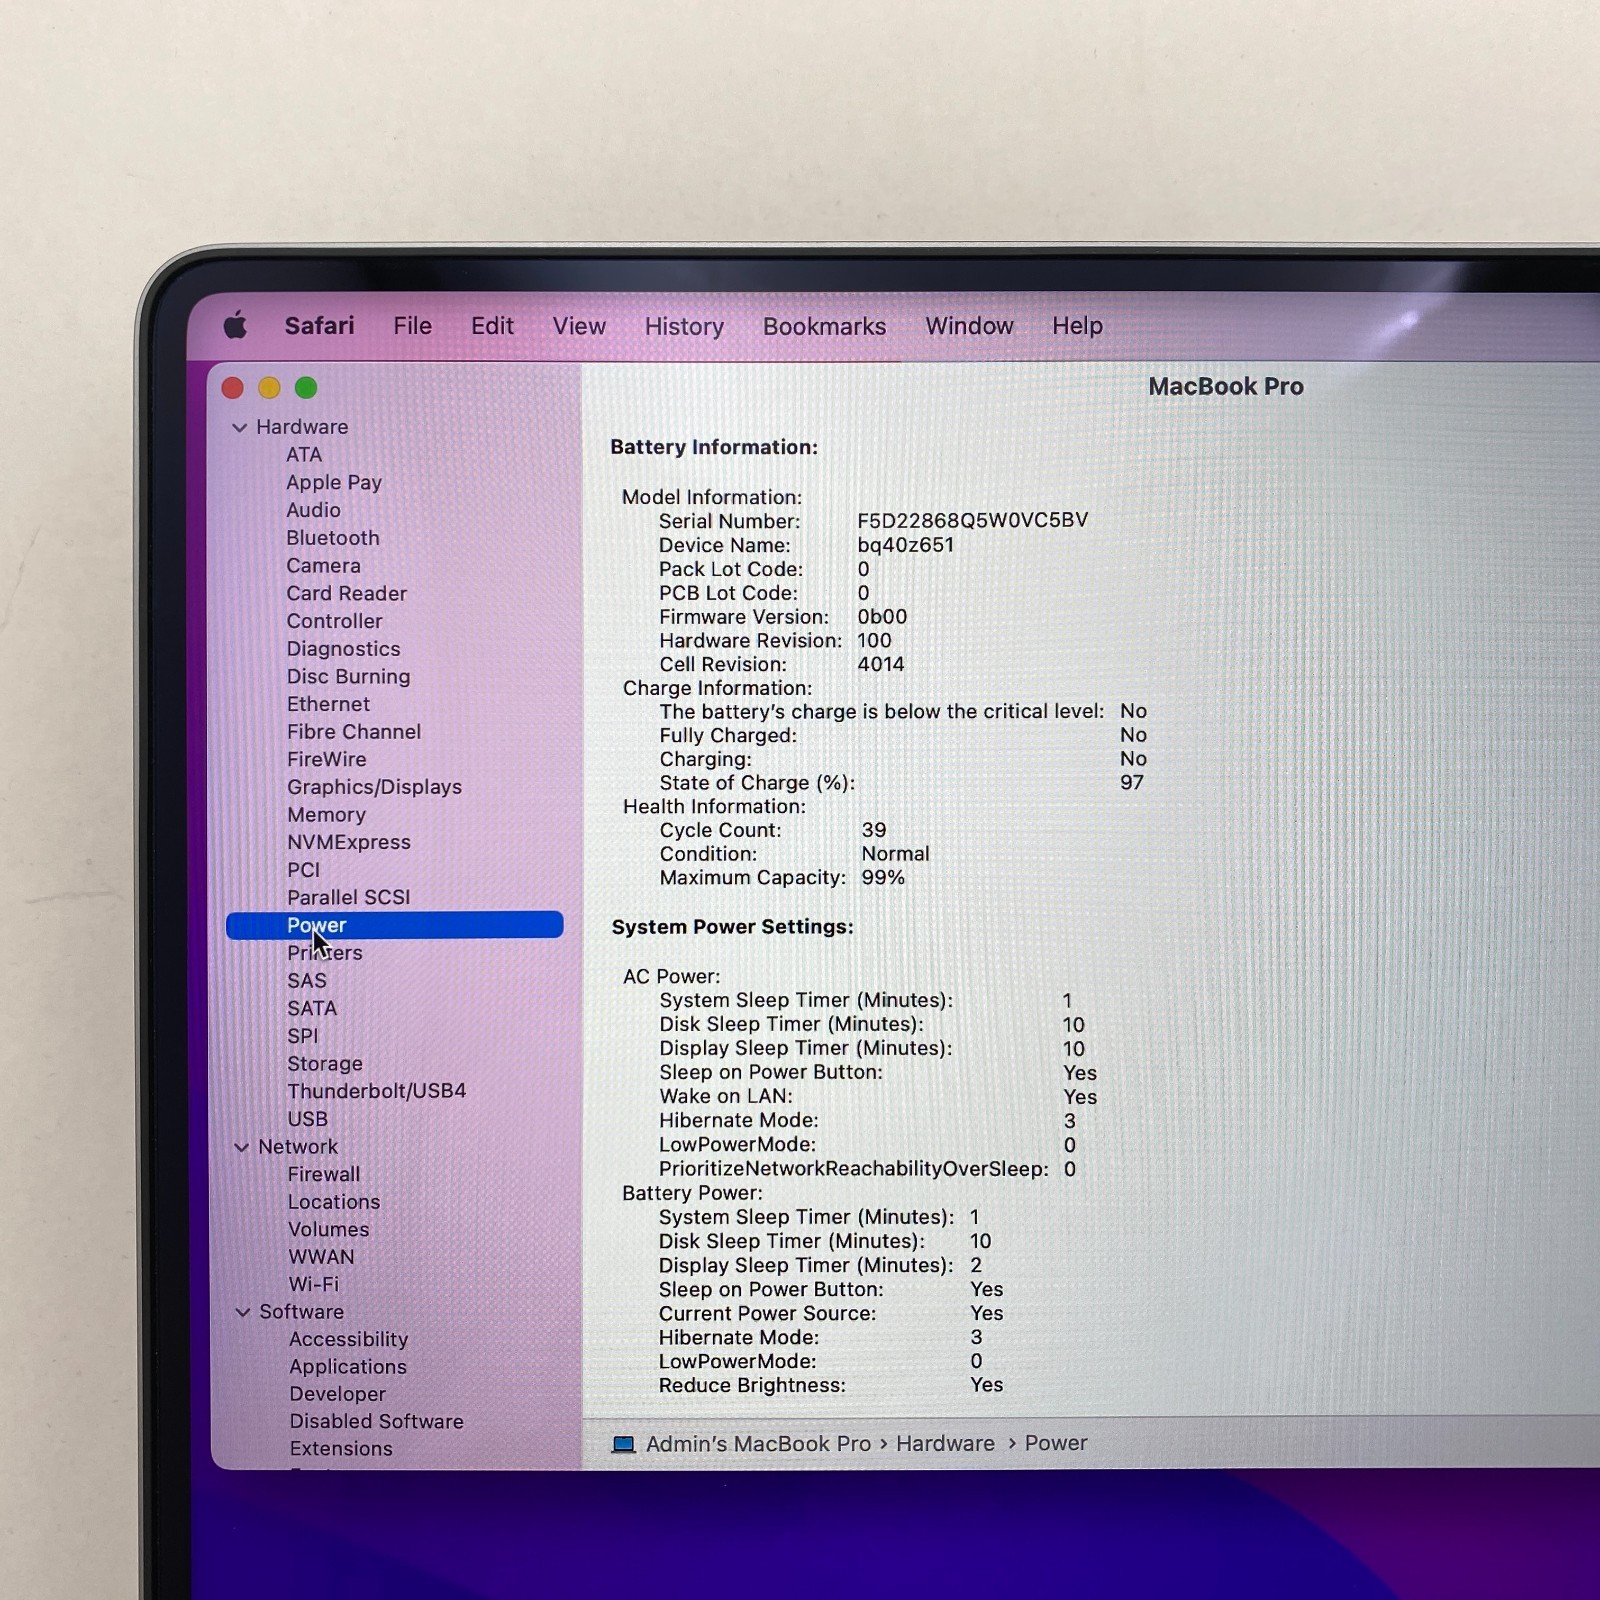Open the Bookmarks menu
Screen dimensions: 1600x1600
click(x=824, y=327)
